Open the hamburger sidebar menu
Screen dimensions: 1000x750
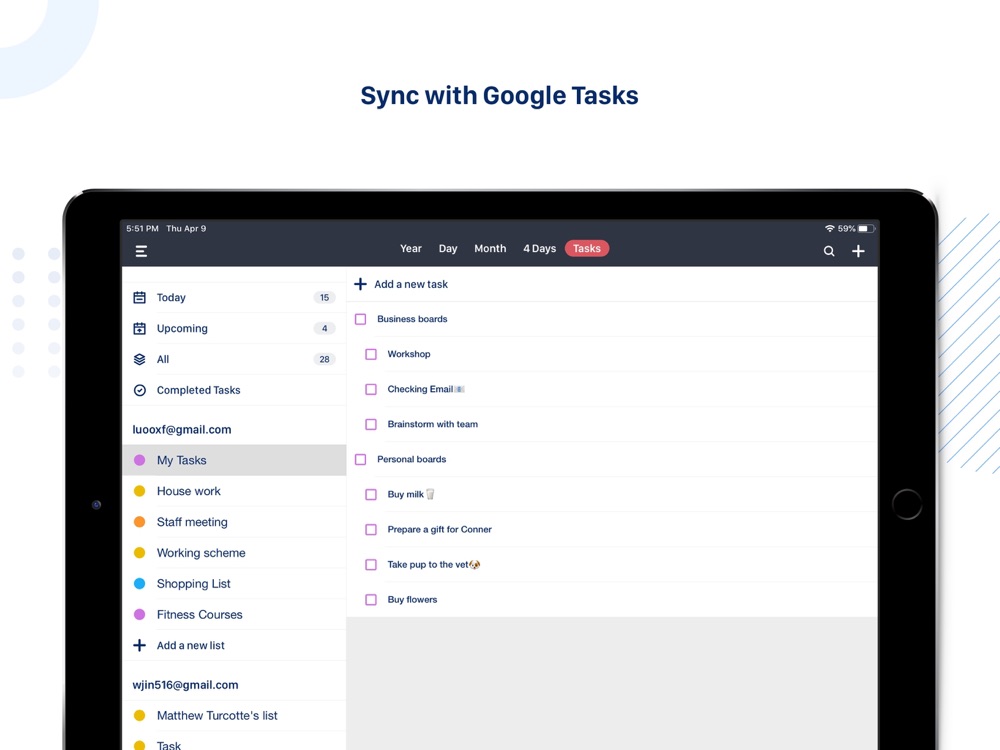[x=141, y=251]
